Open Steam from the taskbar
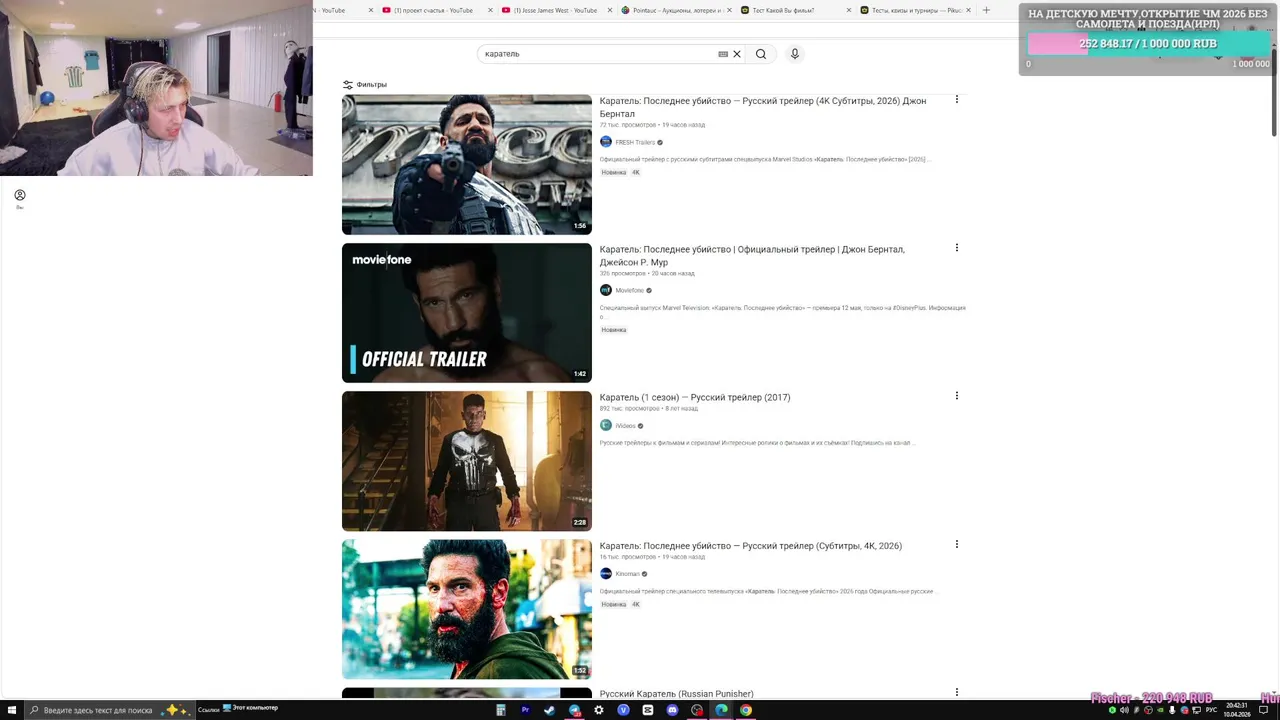The width and height of the screenshot is (1280, 720). 549,710
